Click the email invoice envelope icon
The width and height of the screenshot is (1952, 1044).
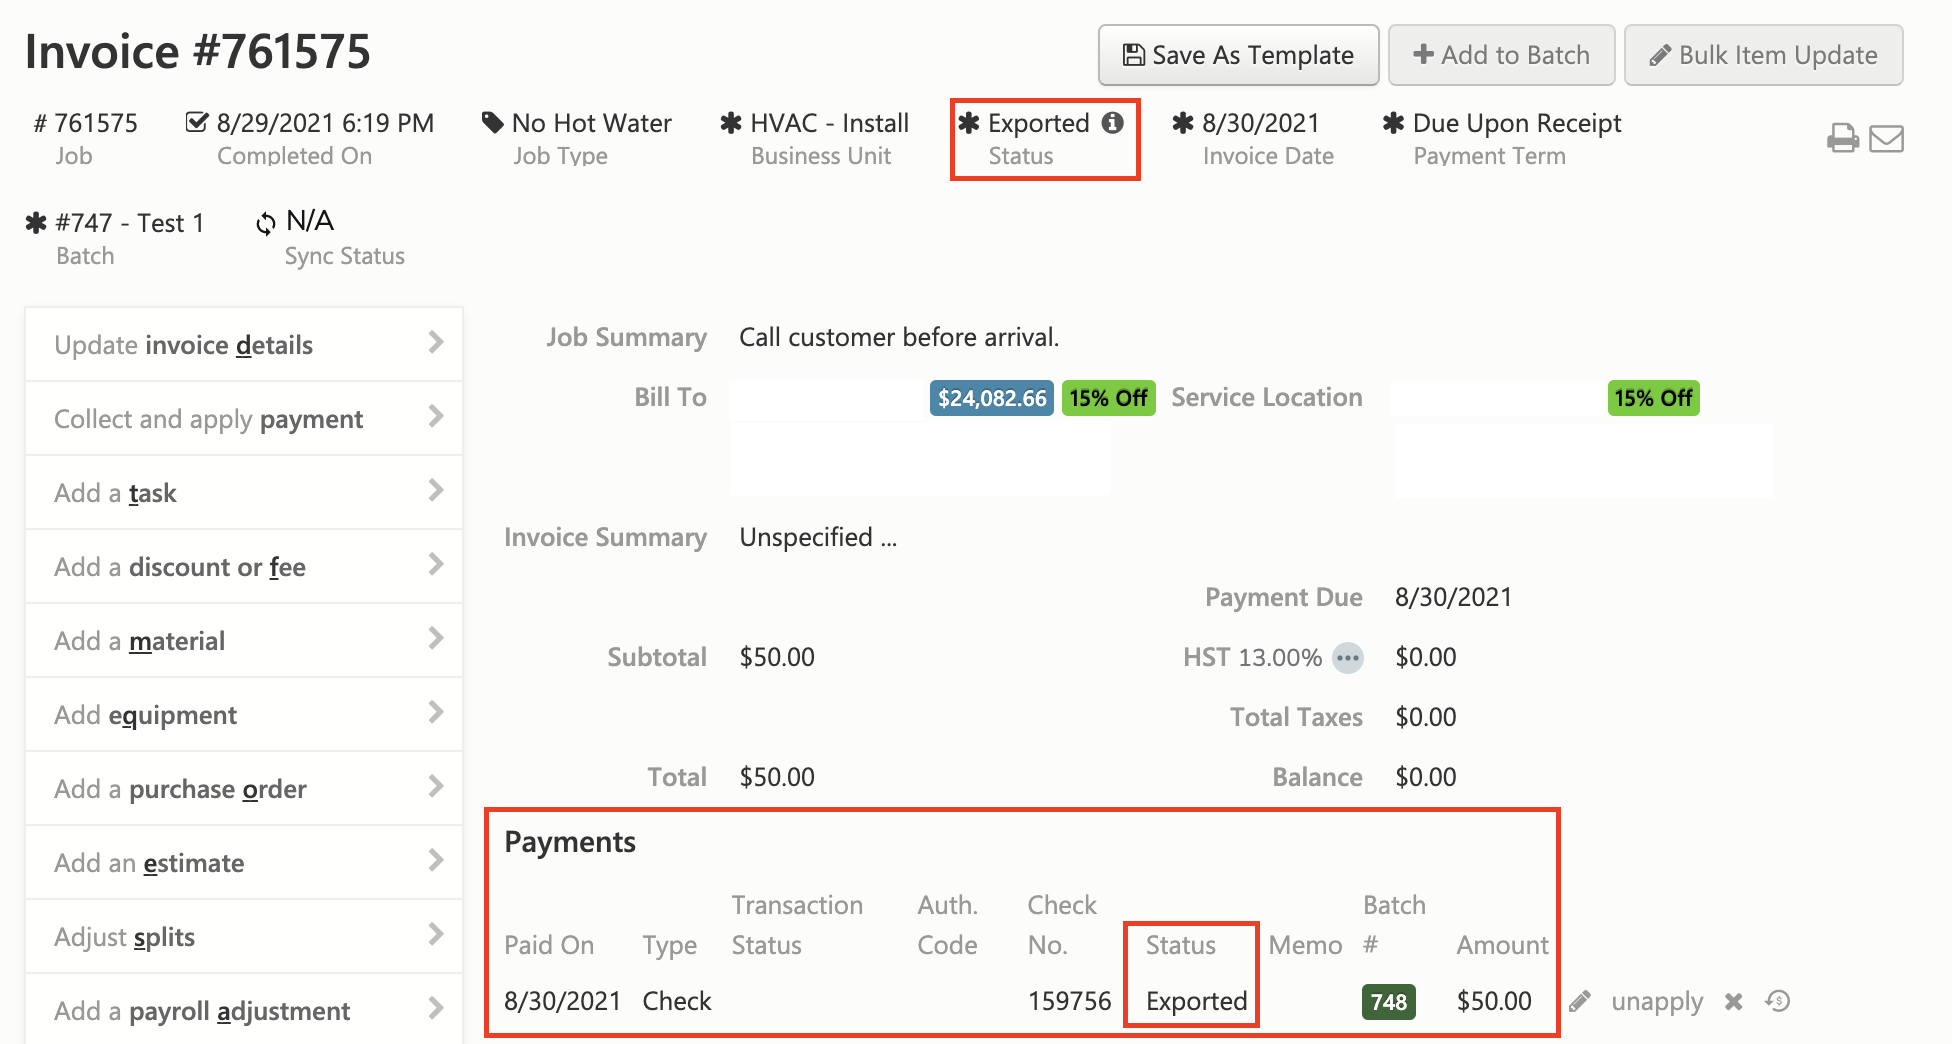pos(1886,138)
